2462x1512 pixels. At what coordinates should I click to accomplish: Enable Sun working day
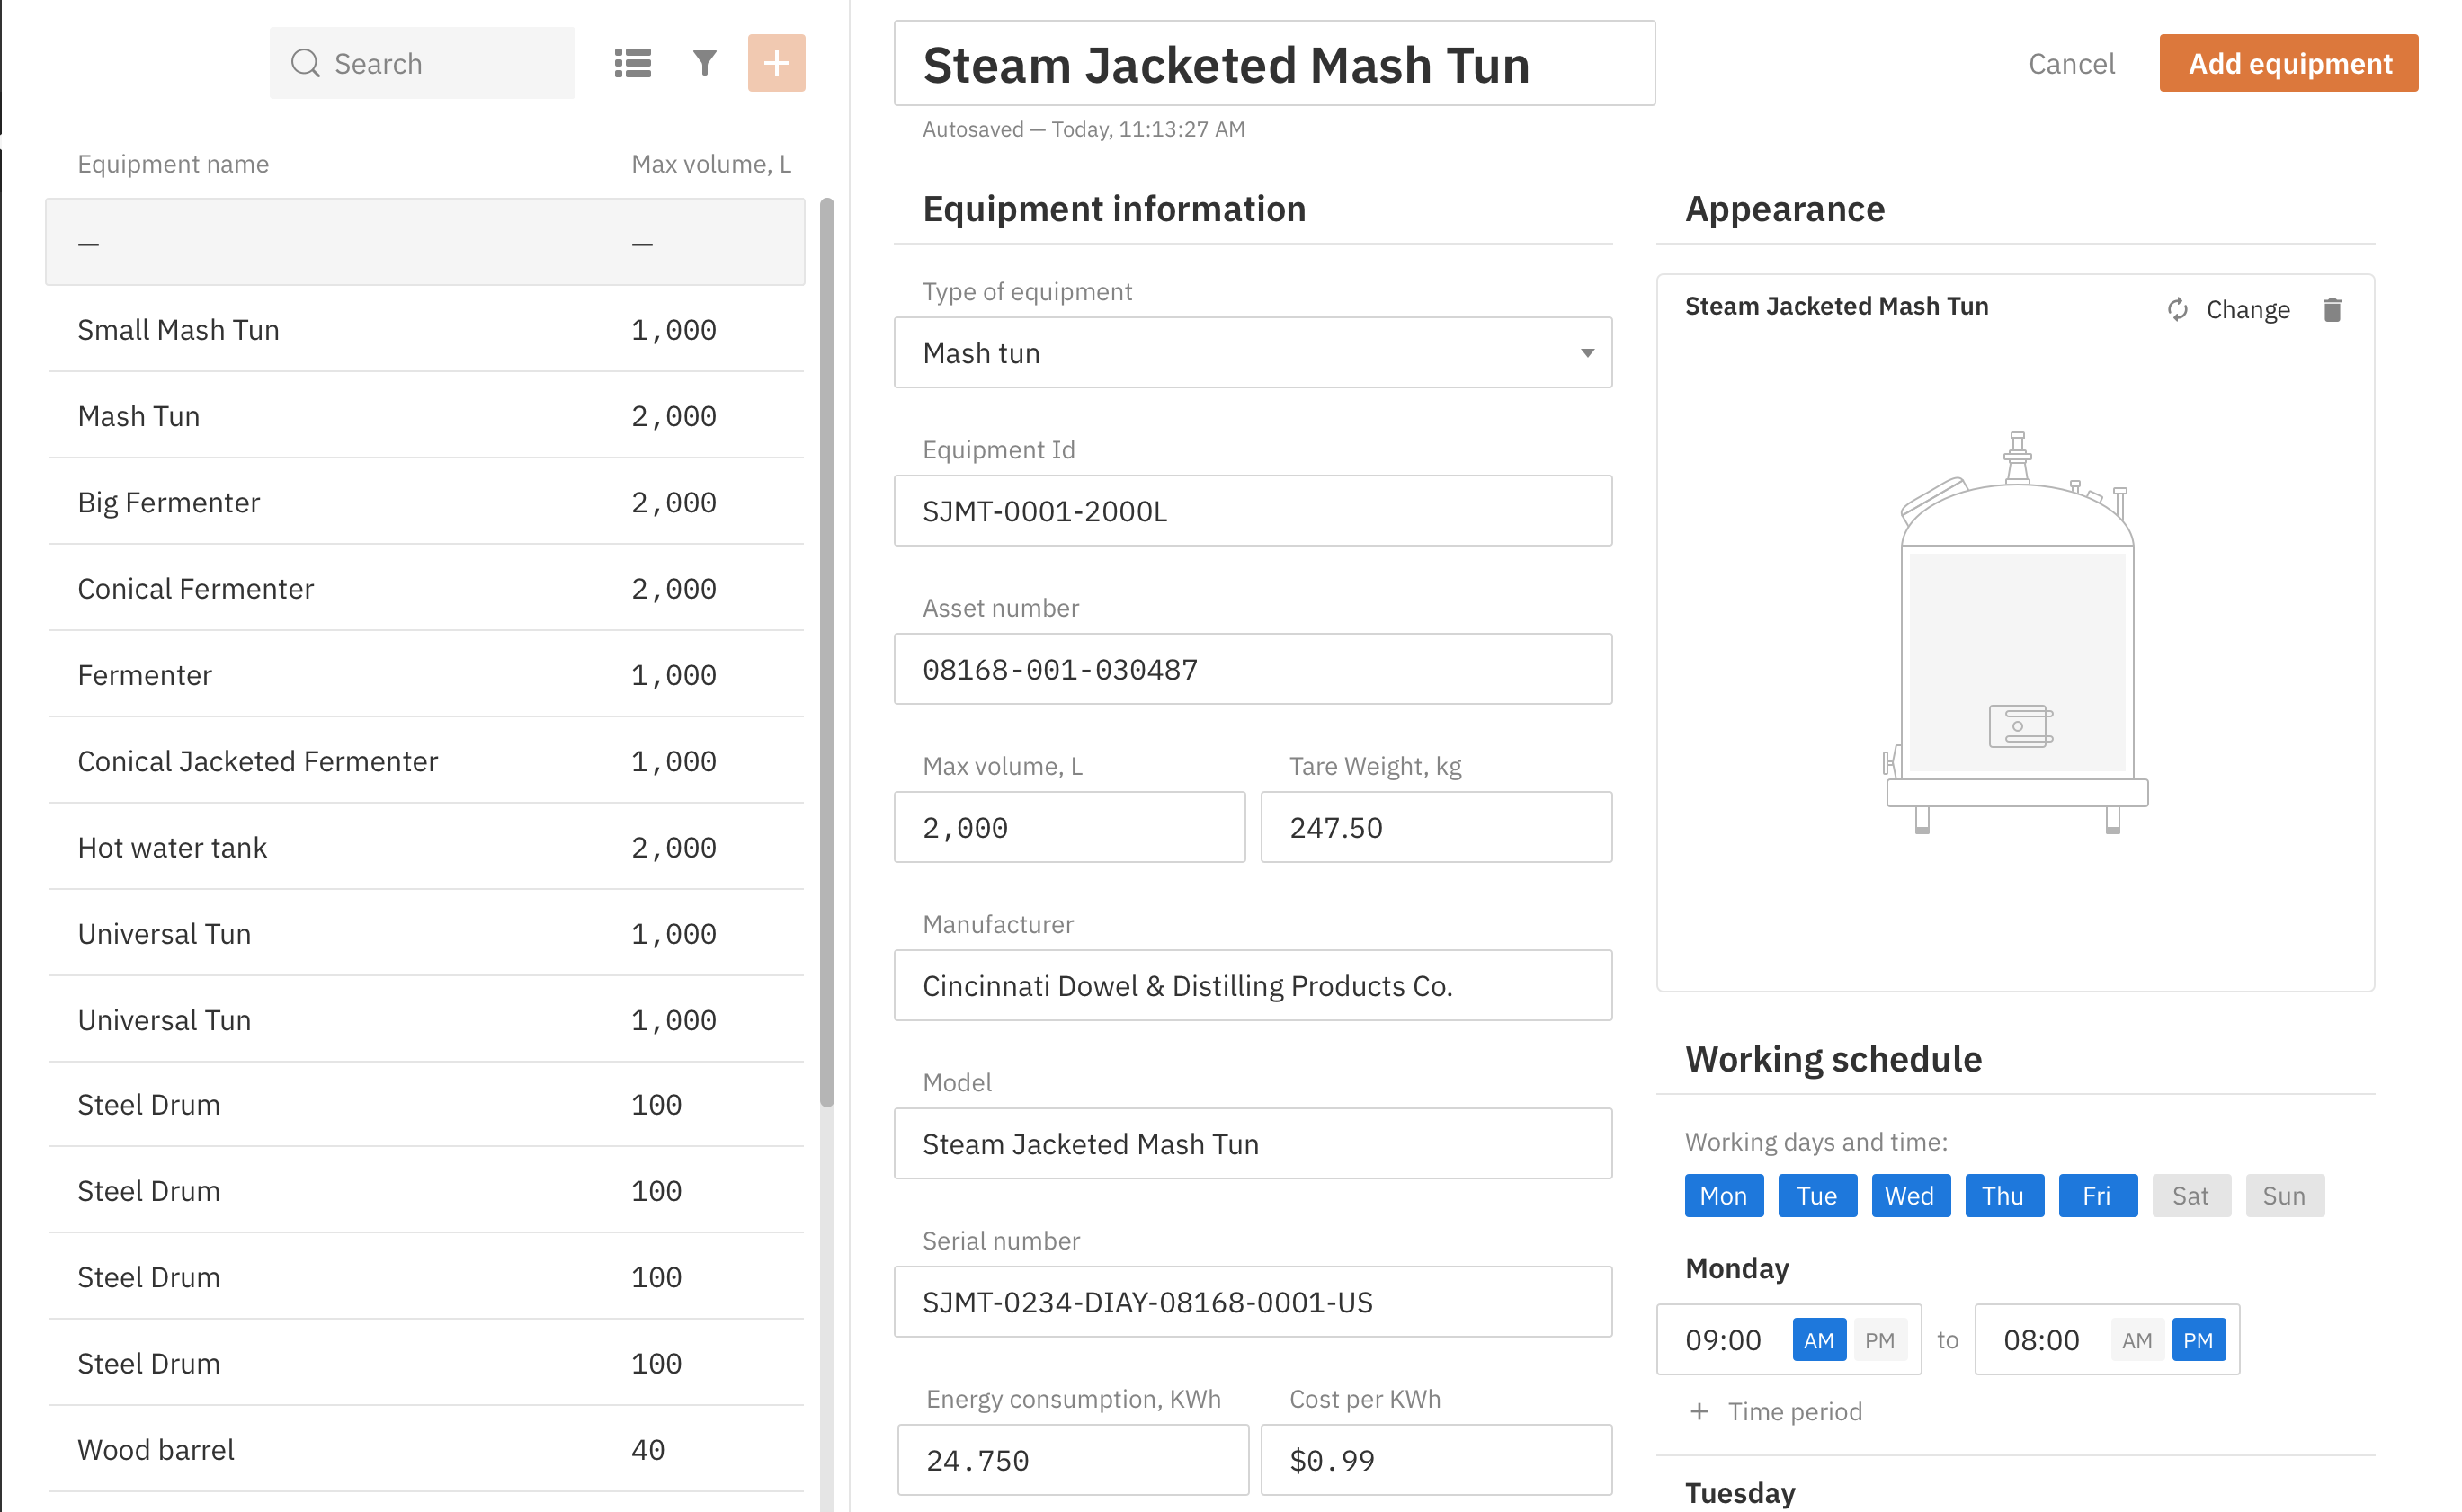2285,1196
